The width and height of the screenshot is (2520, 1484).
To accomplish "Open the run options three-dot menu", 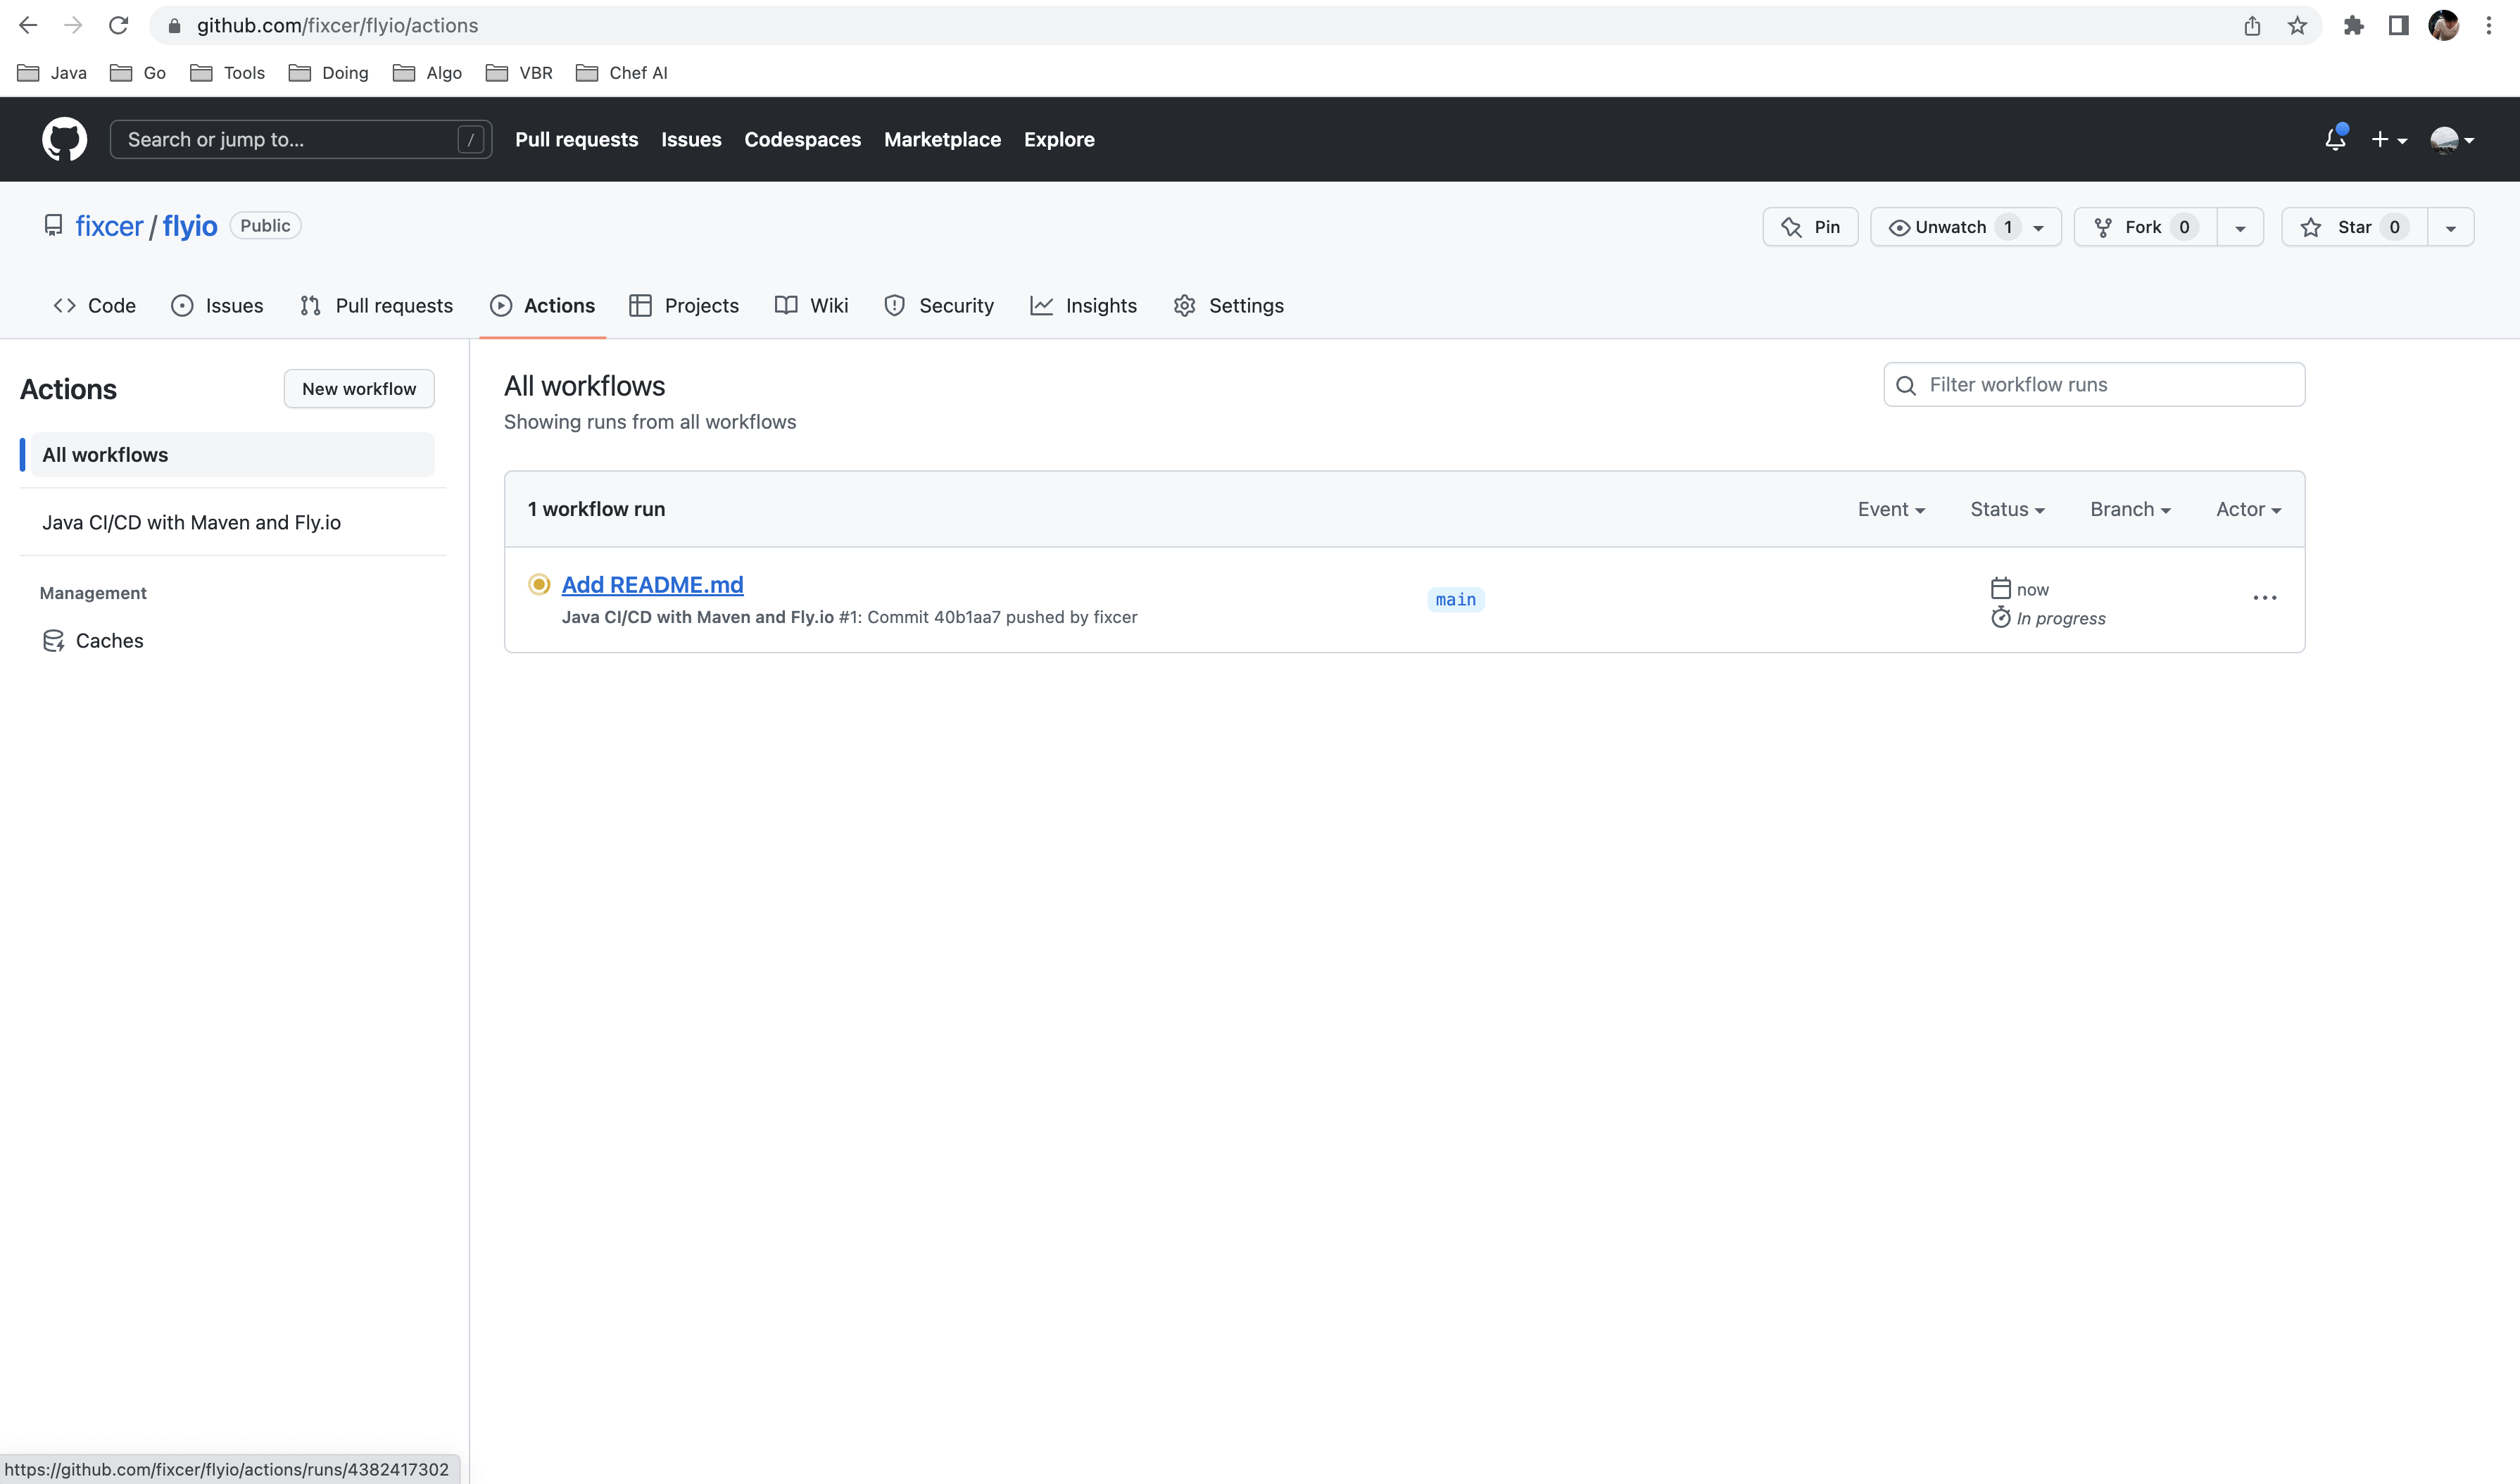I will pyautogui.click(x=2264, y=598).
